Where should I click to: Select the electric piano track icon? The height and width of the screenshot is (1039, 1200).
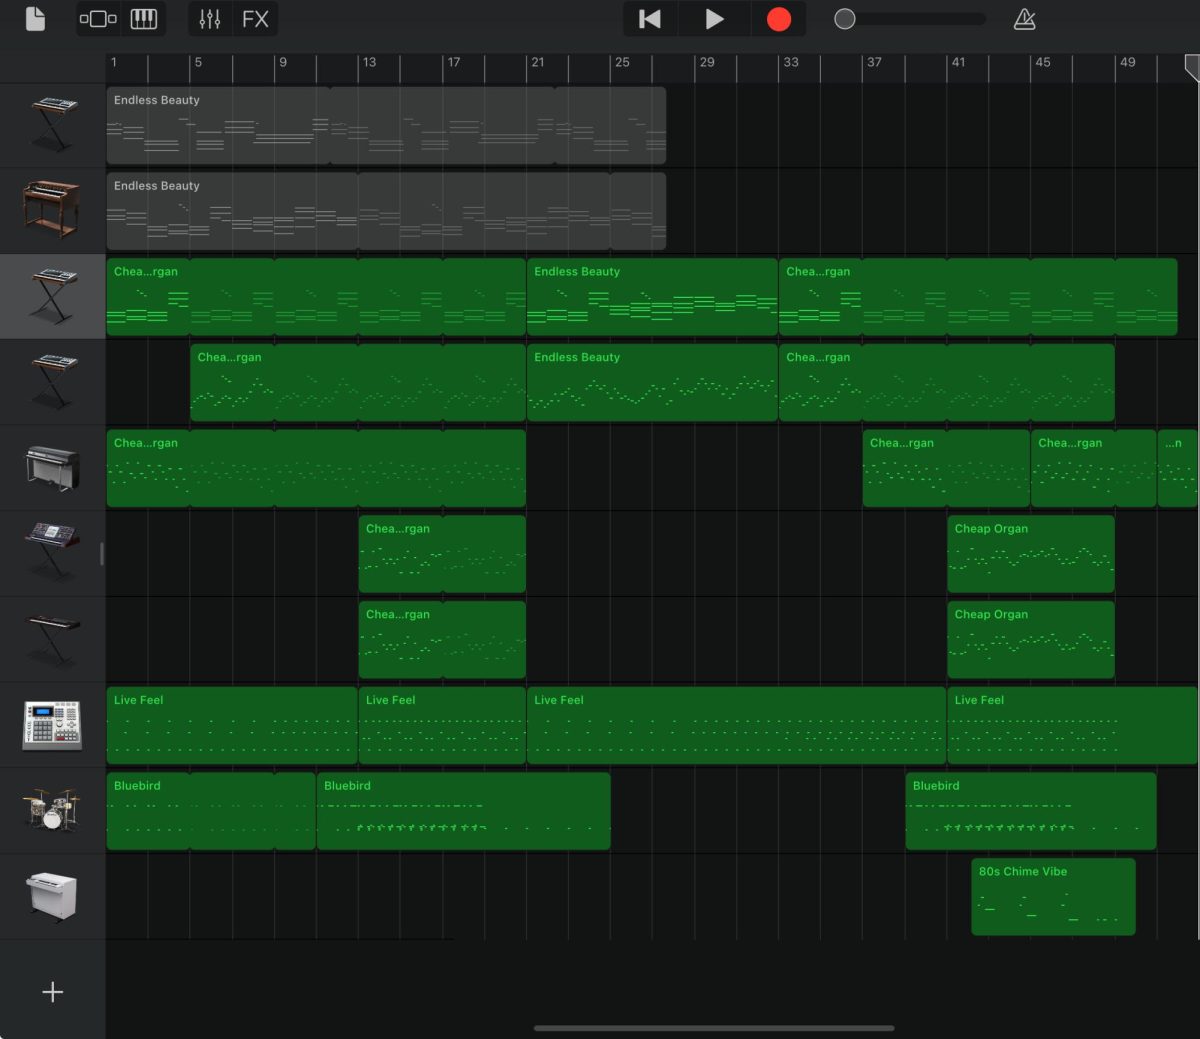52,467
